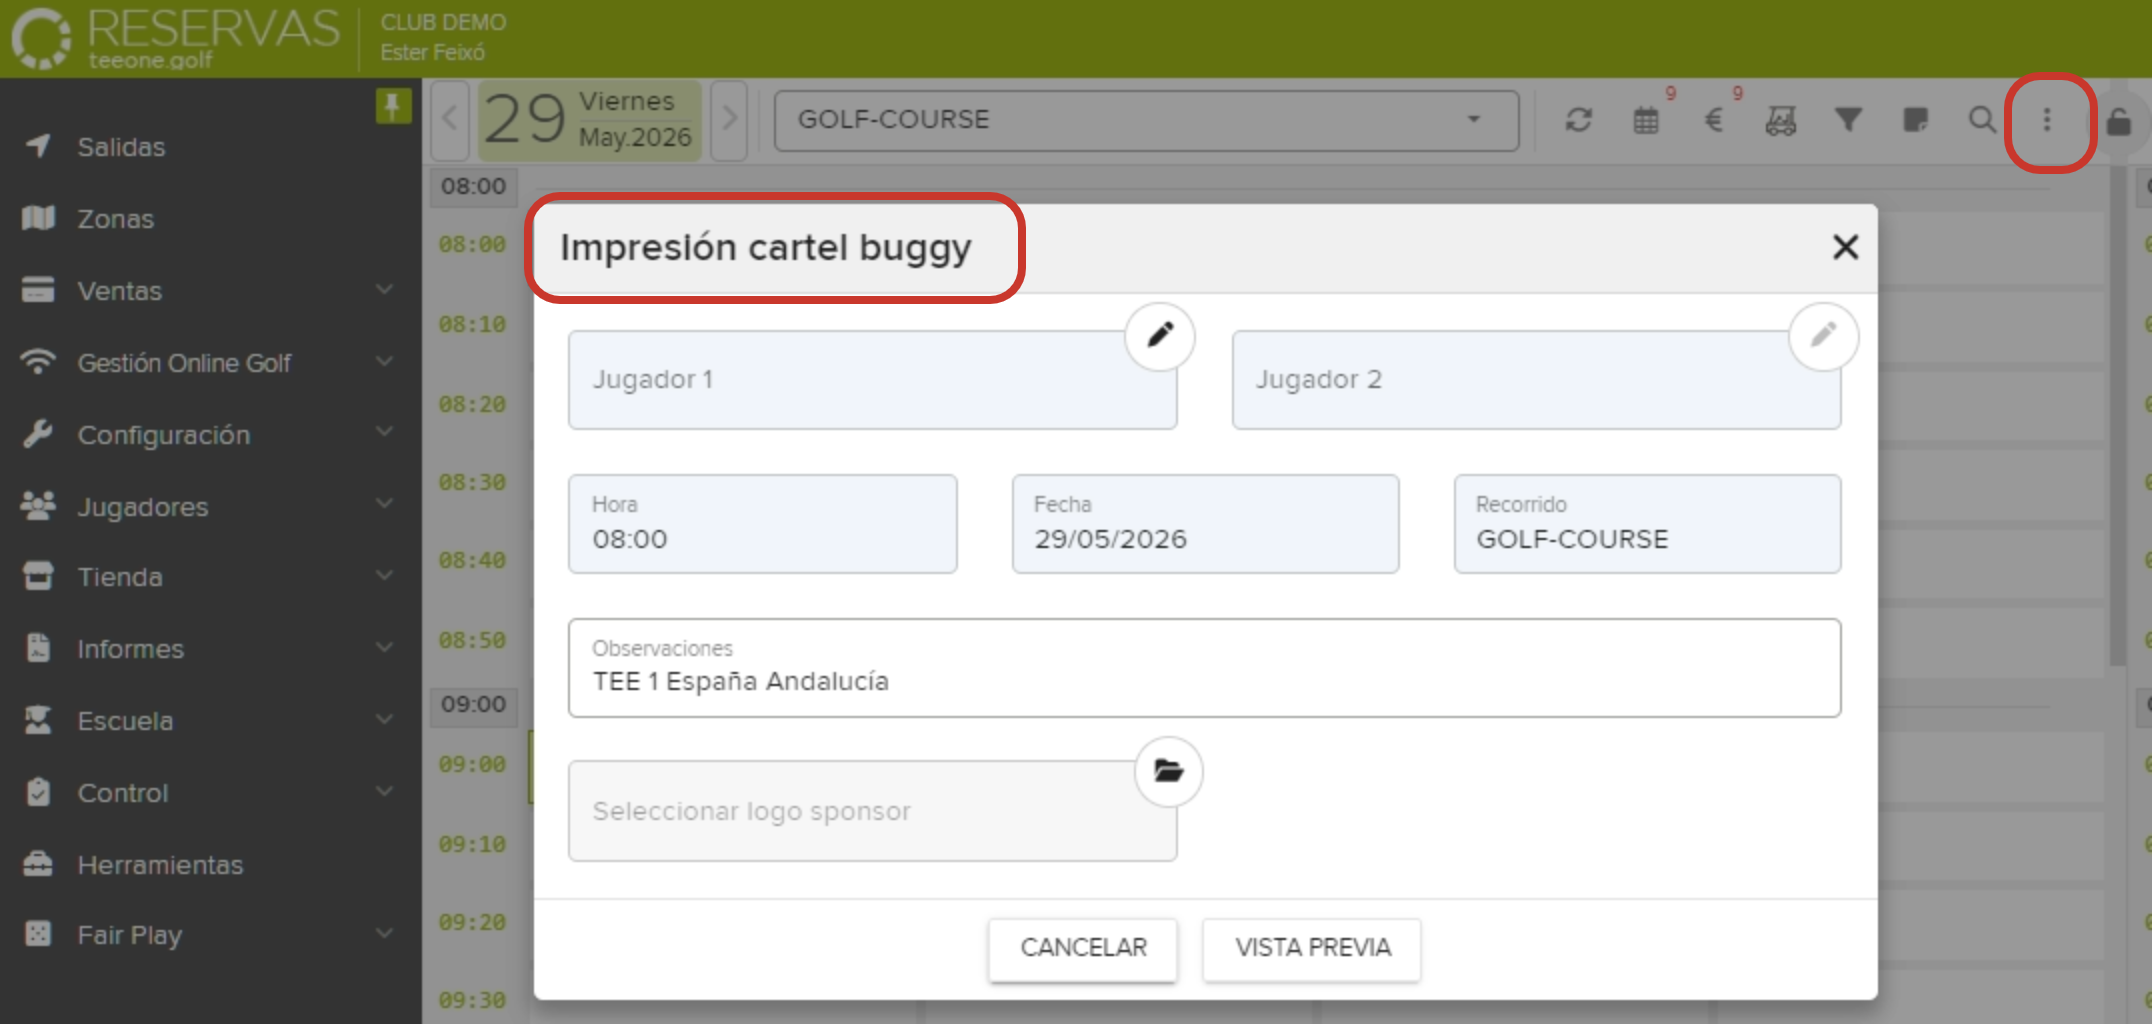
Task: Toggle the padlock unlock icon
Action: (2118, 121)
